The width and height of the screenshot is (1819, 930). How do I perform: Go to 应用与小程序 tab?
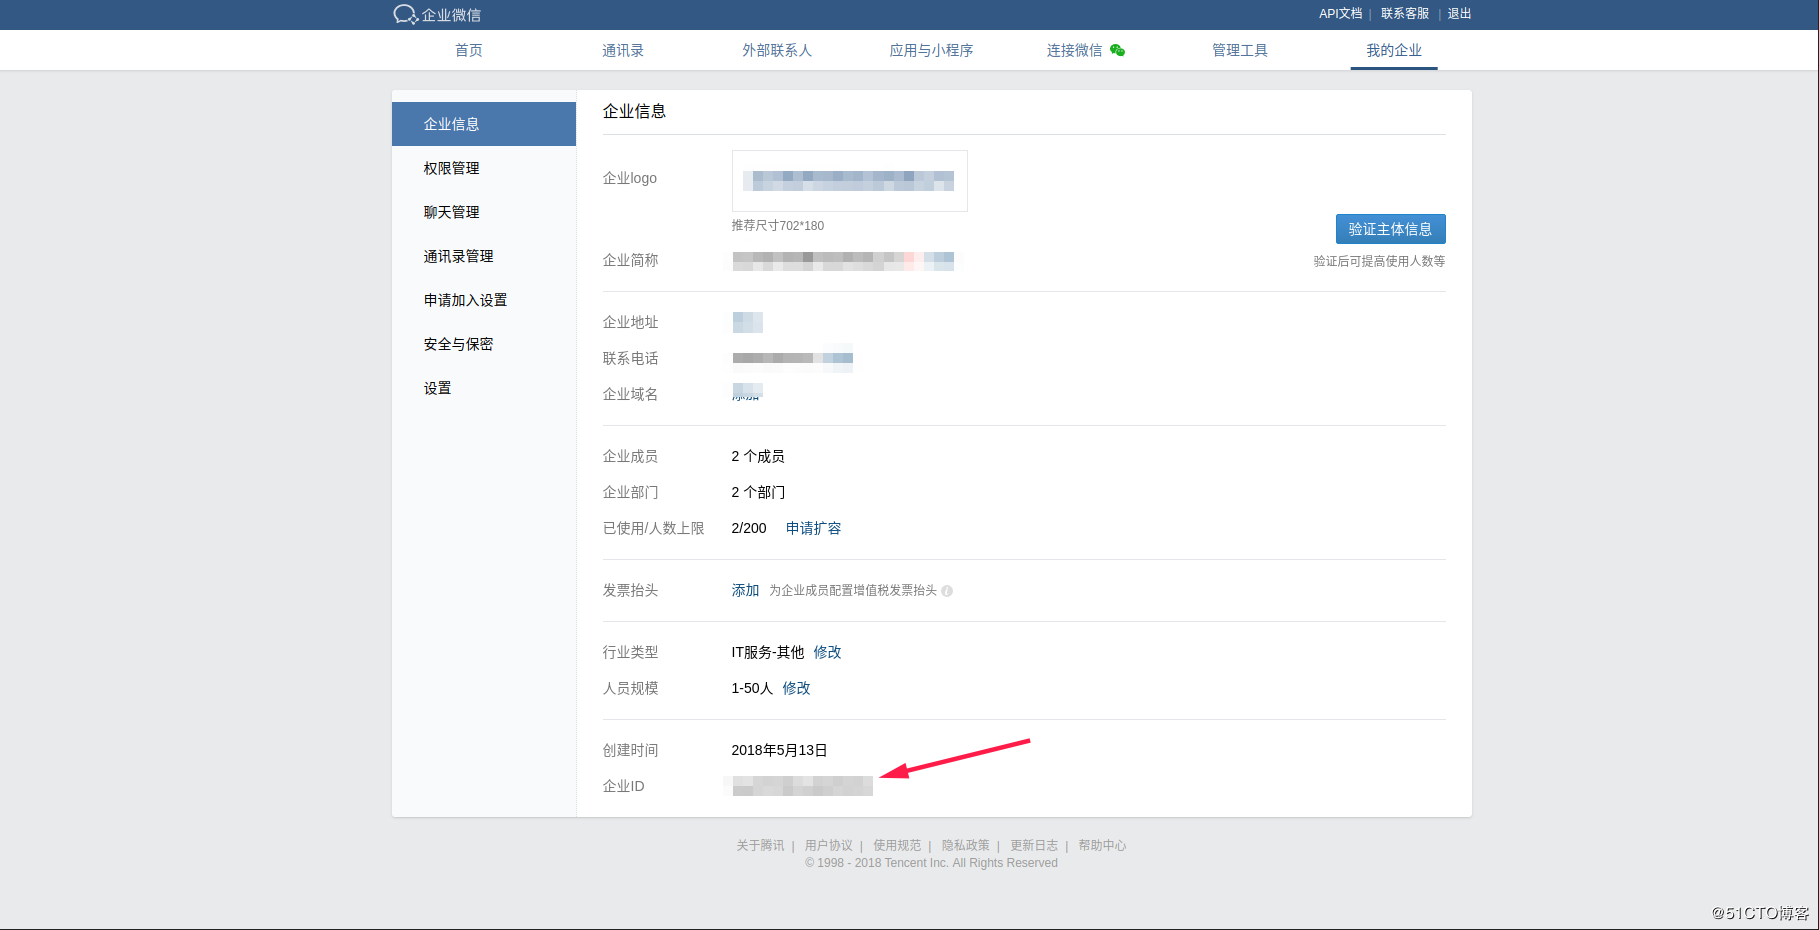(x=931, y=50)
